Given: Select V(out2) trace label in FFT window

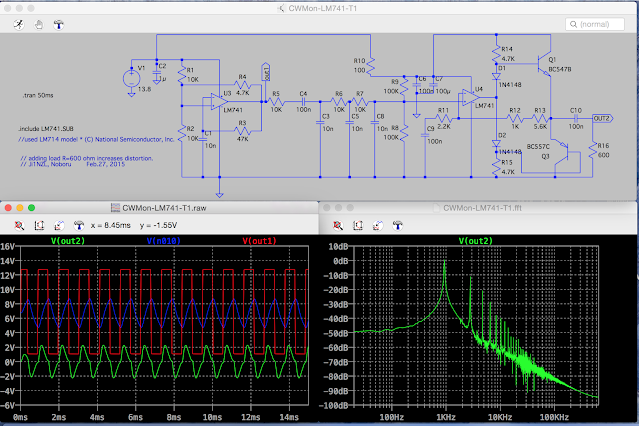Looking at the screenshot, I should pyautogui.click(x=476, y=241).
